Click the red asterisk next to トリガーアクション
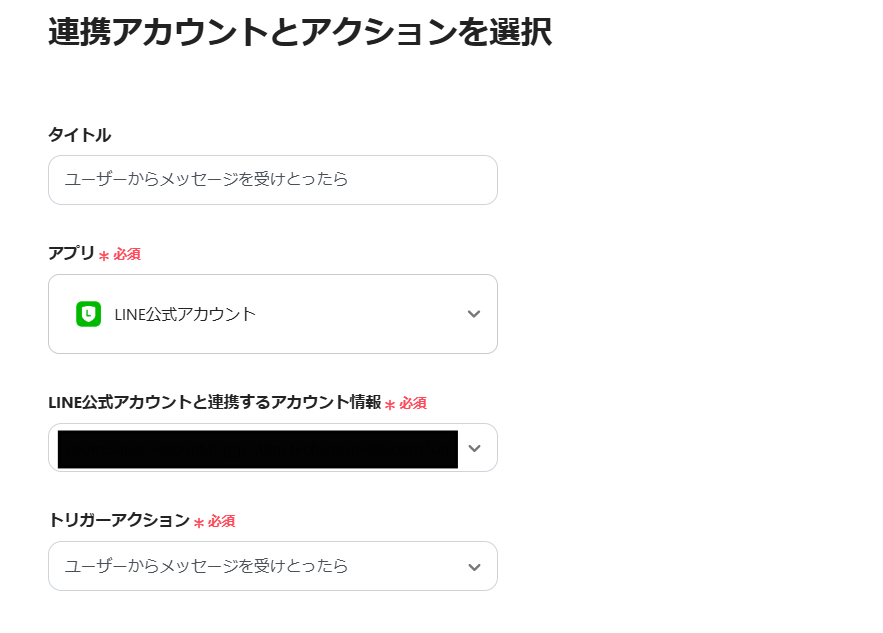Image resolution: width=883 pixels, height=633 pixels. (x=199, y=523)
